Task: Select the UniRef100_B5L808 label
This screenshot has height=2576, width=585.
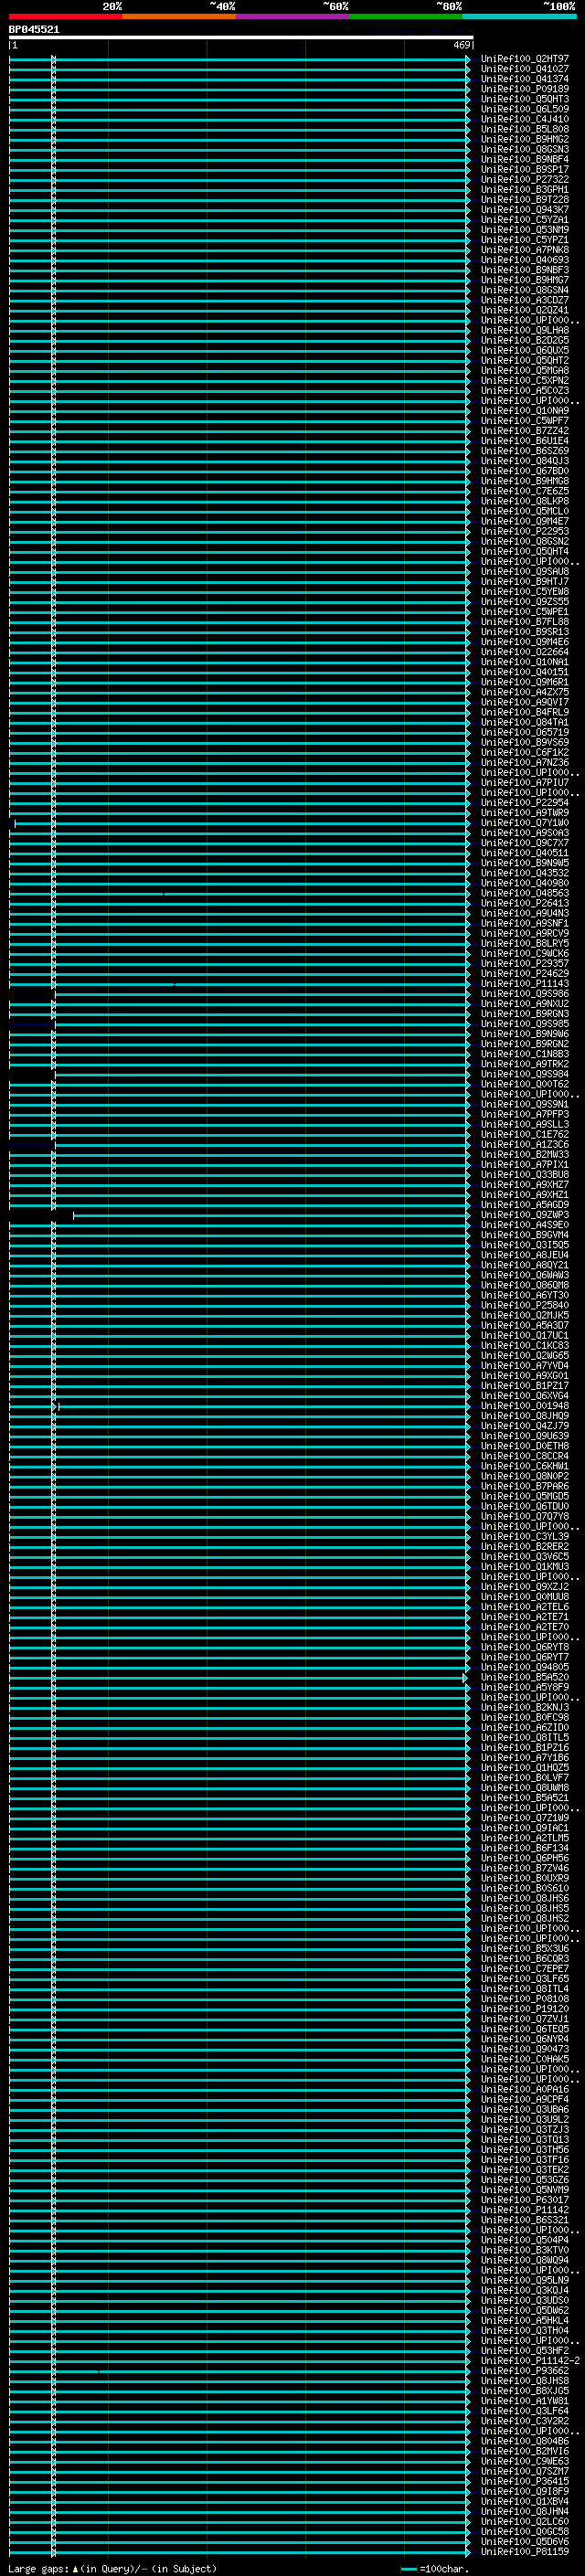Action: pos(524,129)
